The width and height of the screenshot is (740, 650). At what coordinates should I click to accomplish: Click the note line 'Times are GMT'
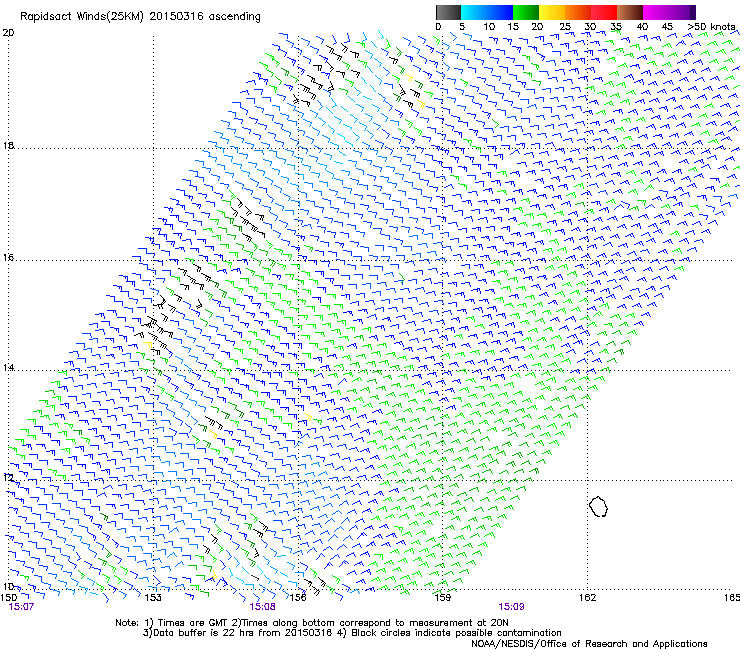pyautogui.click(x=193, y=623)
